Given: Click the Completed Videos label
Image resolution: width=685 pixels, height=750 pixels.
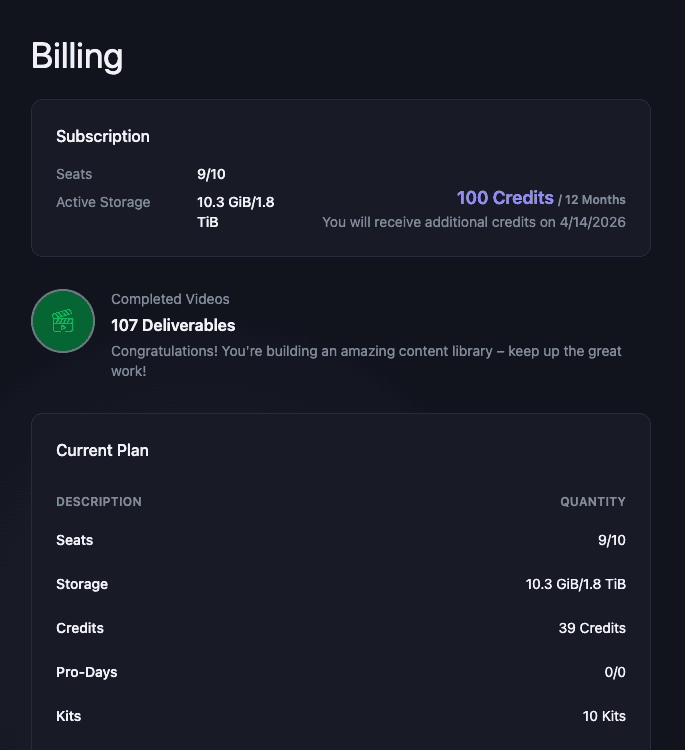Looking at the screenshot, I should 170,299.
